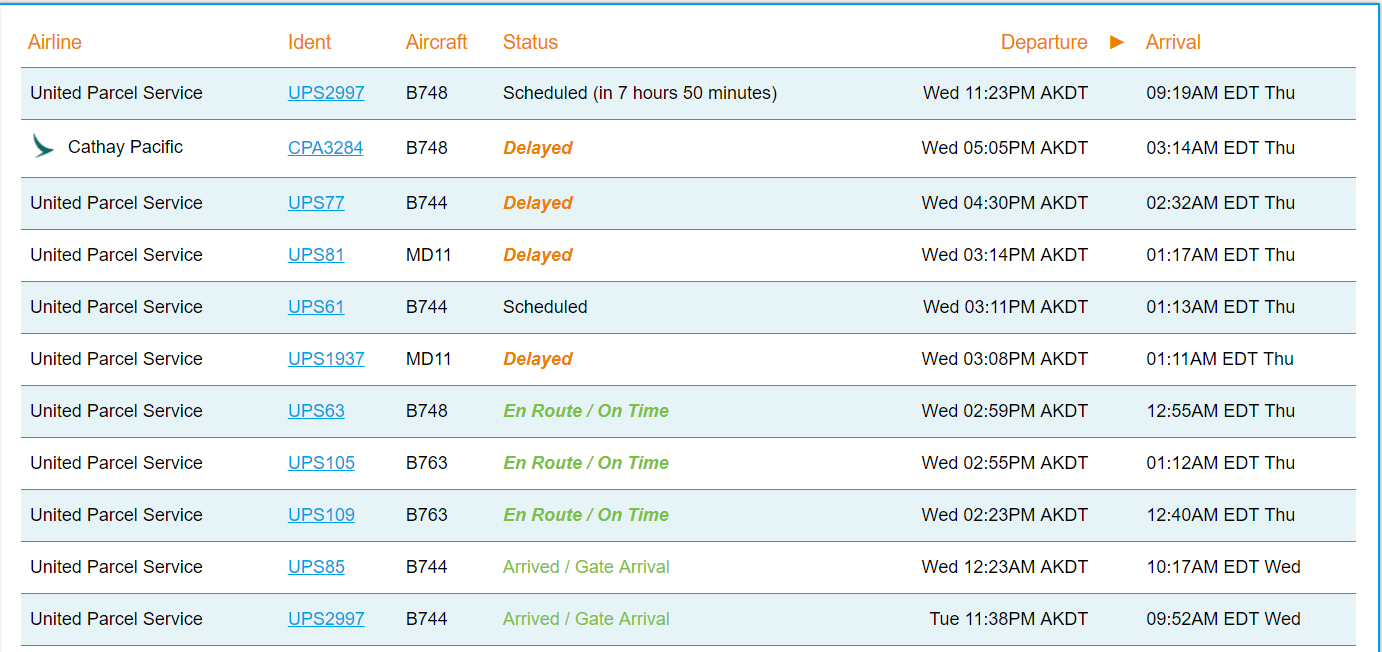Open flight UPS61 details link

[x=316, y=307]
